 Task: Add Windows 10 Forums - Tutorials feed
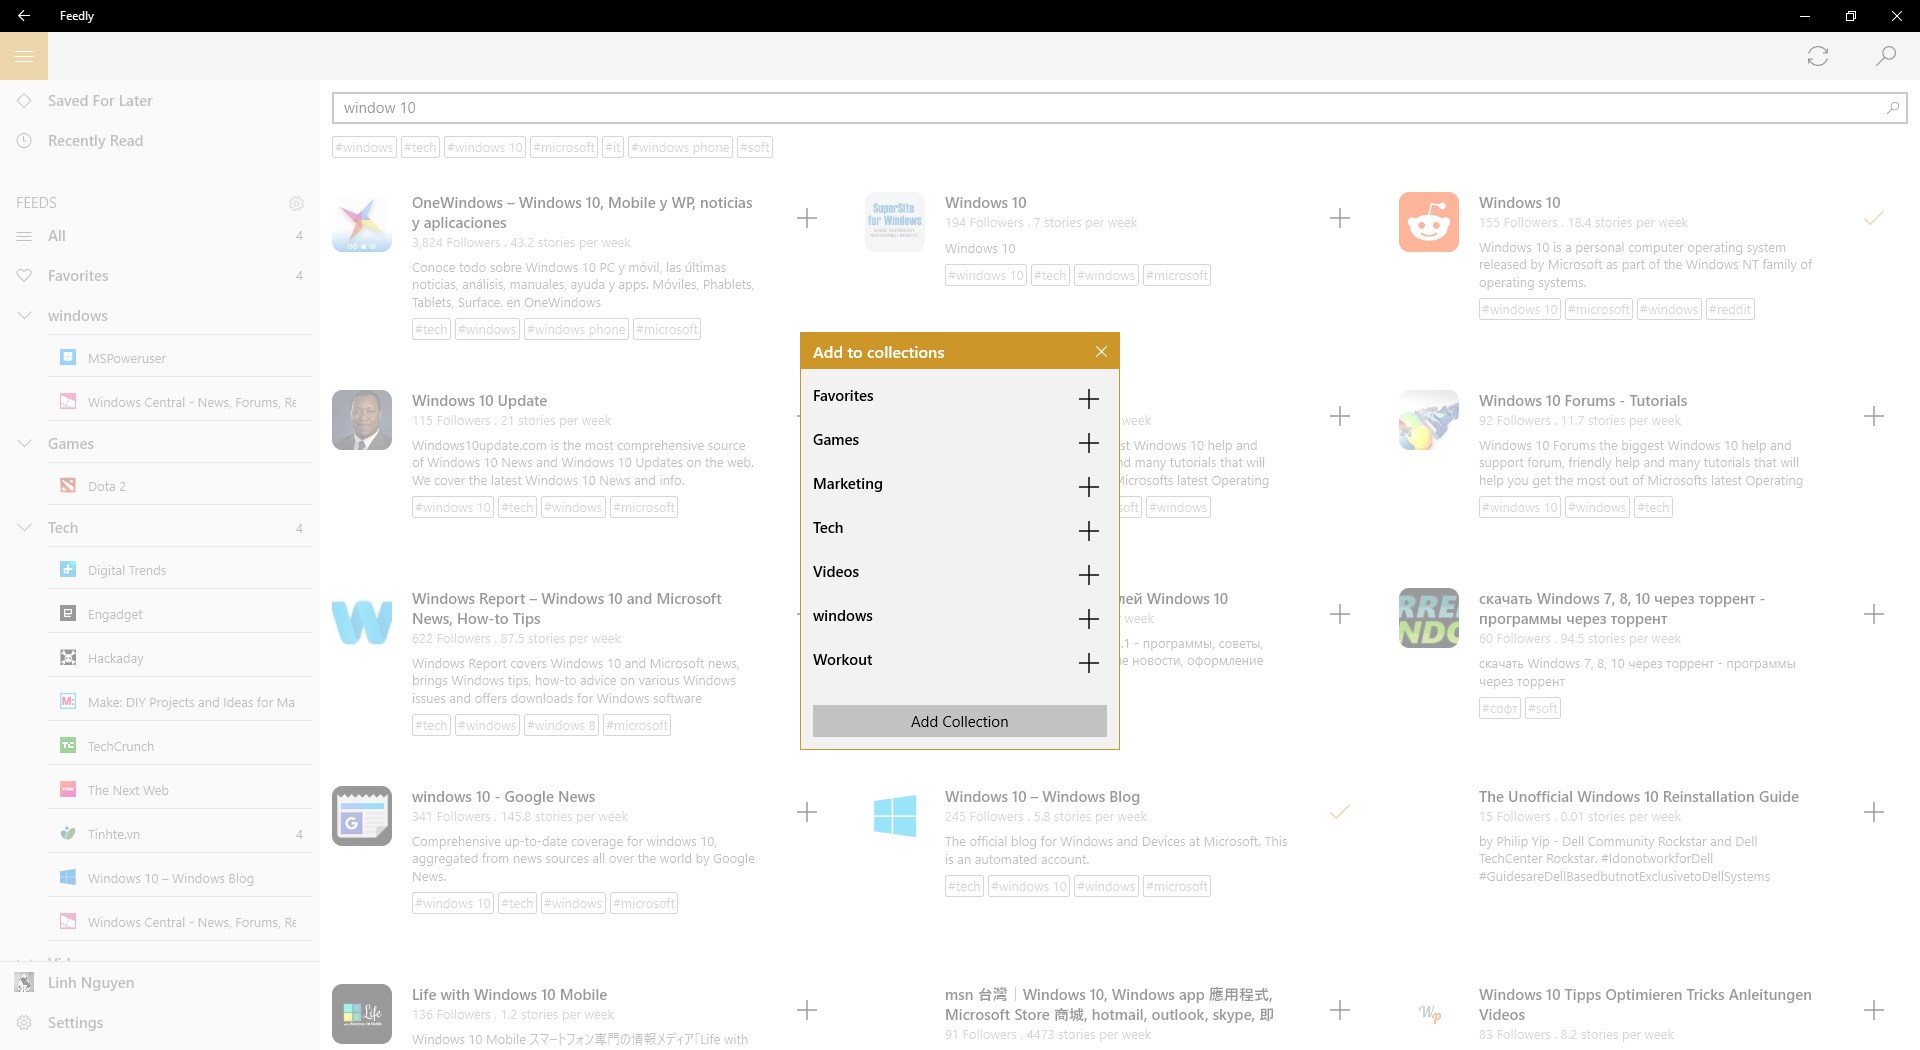(1874, 416)
